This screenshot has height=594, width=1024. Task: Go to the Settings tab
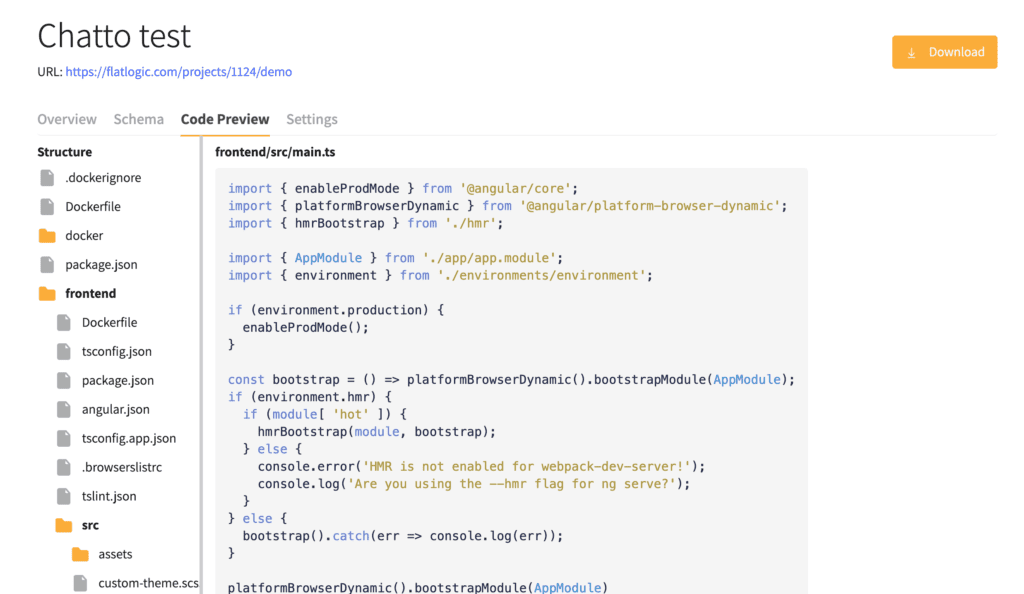coord(312,119)
